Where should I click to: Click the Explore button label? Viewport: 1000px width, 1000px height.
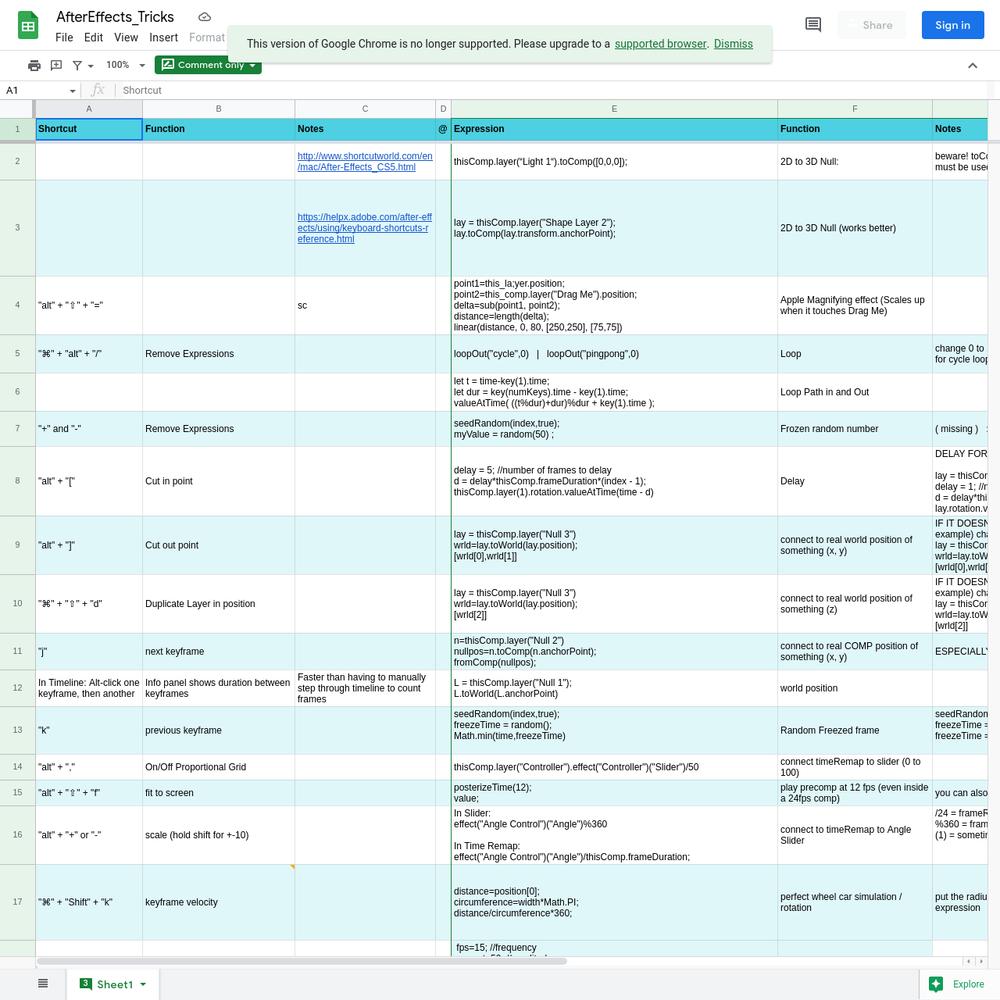pyautogui.click(x=967, y=984)
